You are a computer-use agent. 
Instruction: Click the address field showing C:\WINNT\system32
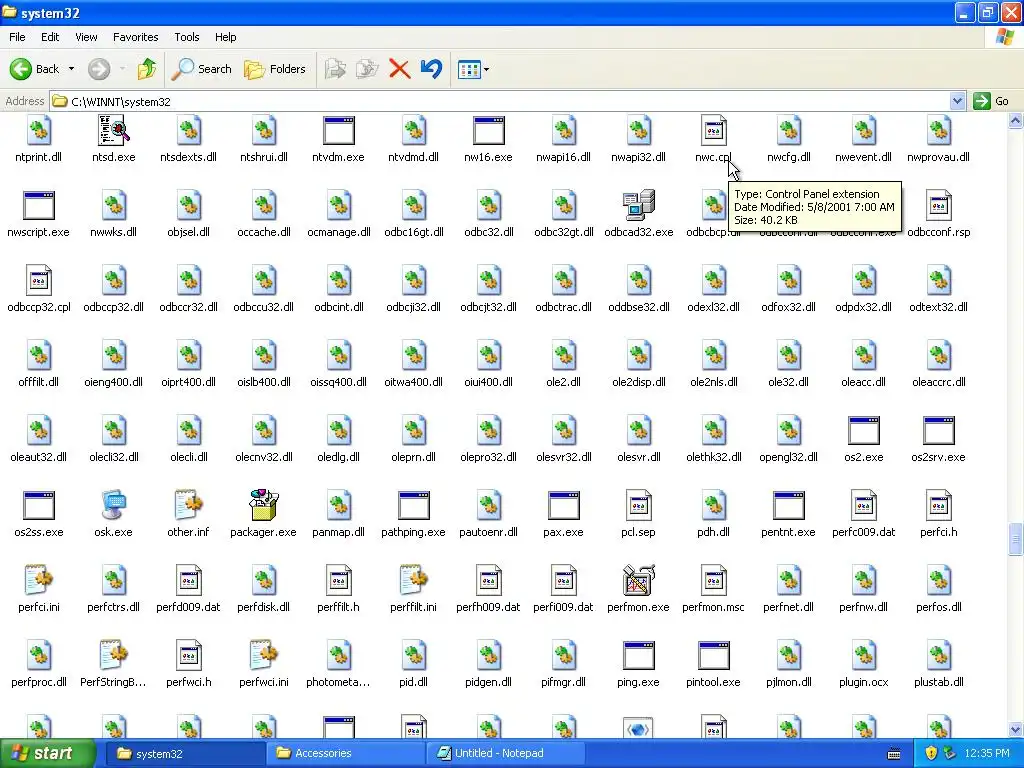[500, 101]
